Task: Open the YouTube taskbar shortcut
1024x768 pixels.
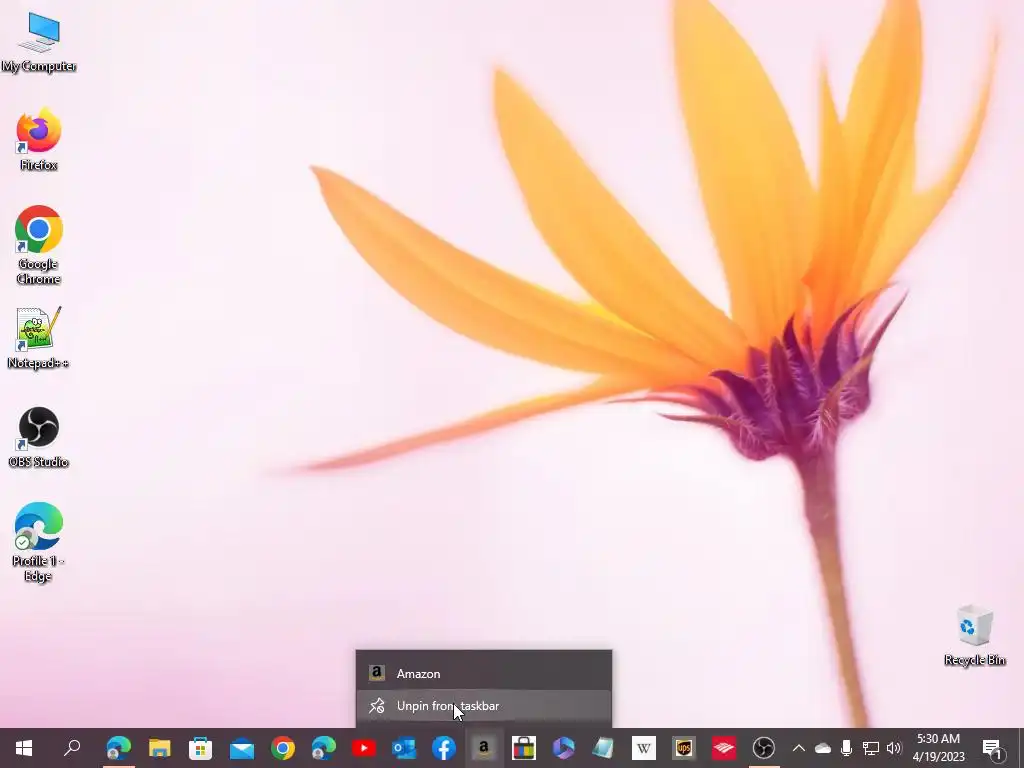Action: point(363,748)
